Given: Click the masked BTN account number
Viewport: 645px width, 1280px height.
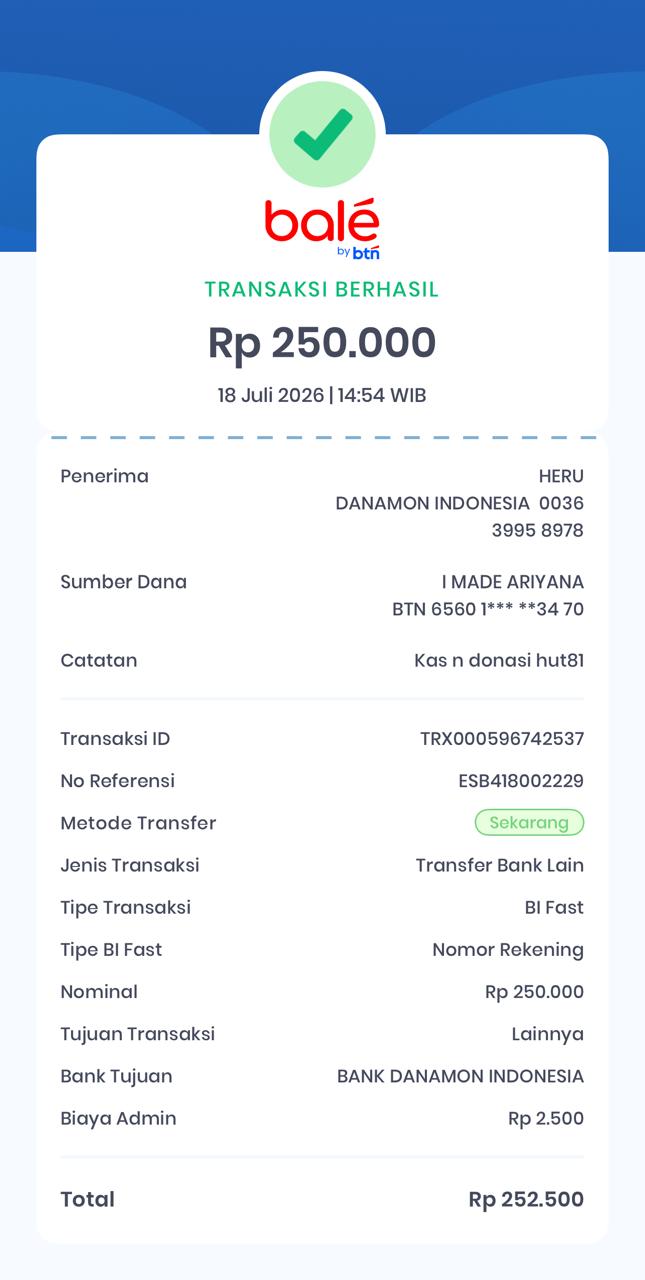Looking at the screenshot, I should (x=488, y=608).
